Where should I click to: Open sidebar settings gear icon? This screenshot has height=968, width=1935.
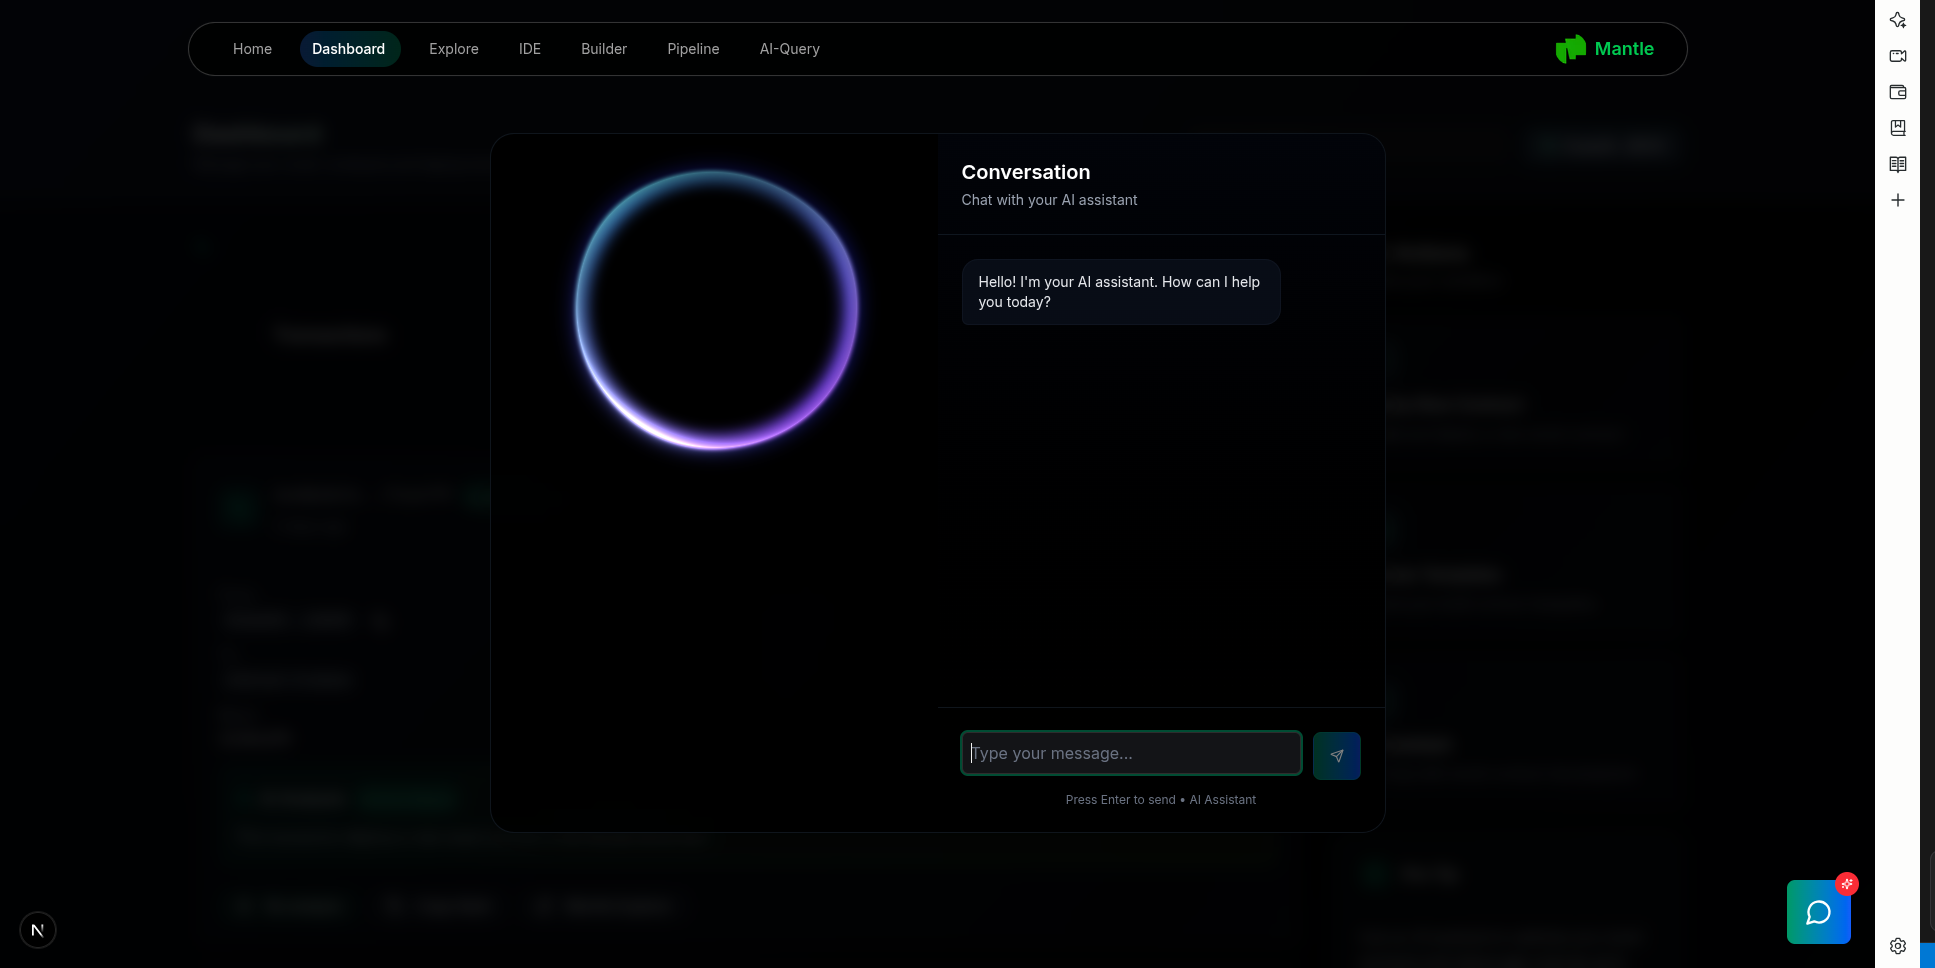click(1897, 946)
